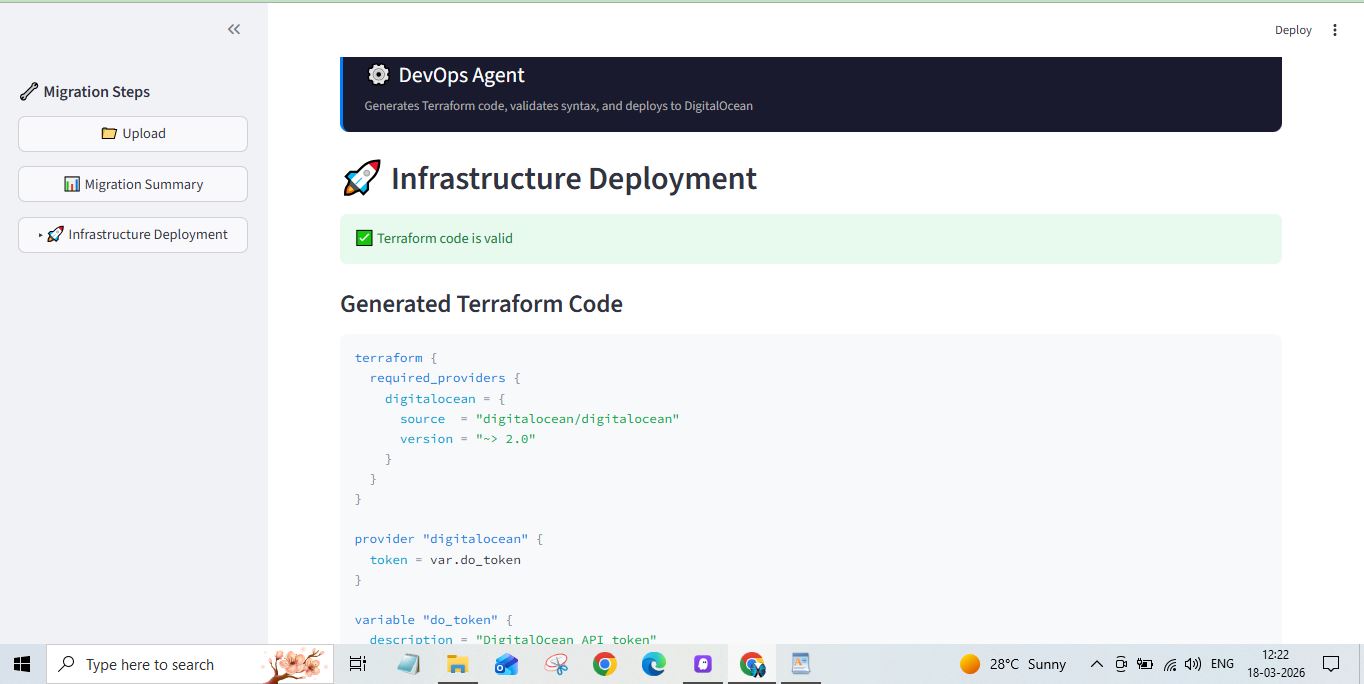Click the 'Infrastructure Deployment' page heading
The image size is (1364, 684).
[574, 178]
